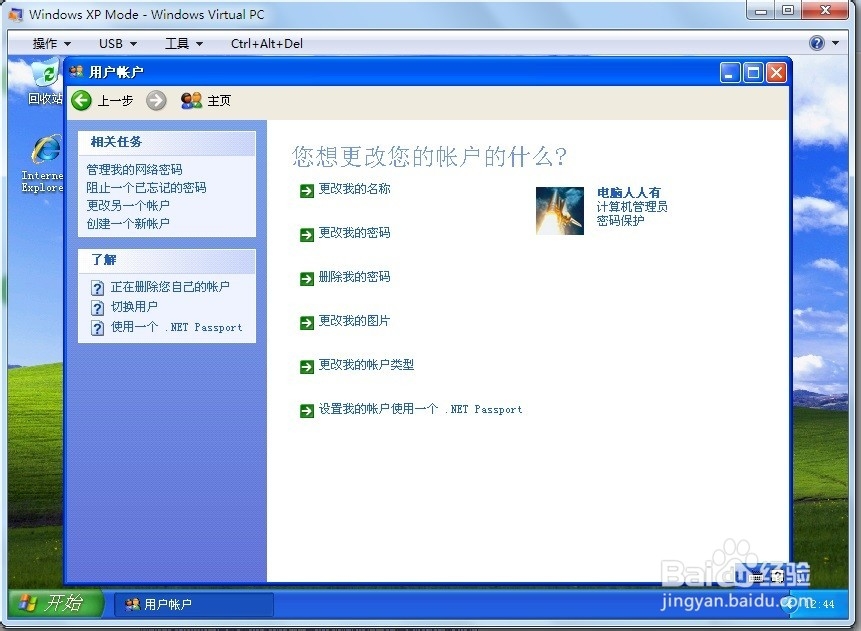Select 更改我的名称 option text
Viewport: 861px width, 631px height.
(354, 189)
